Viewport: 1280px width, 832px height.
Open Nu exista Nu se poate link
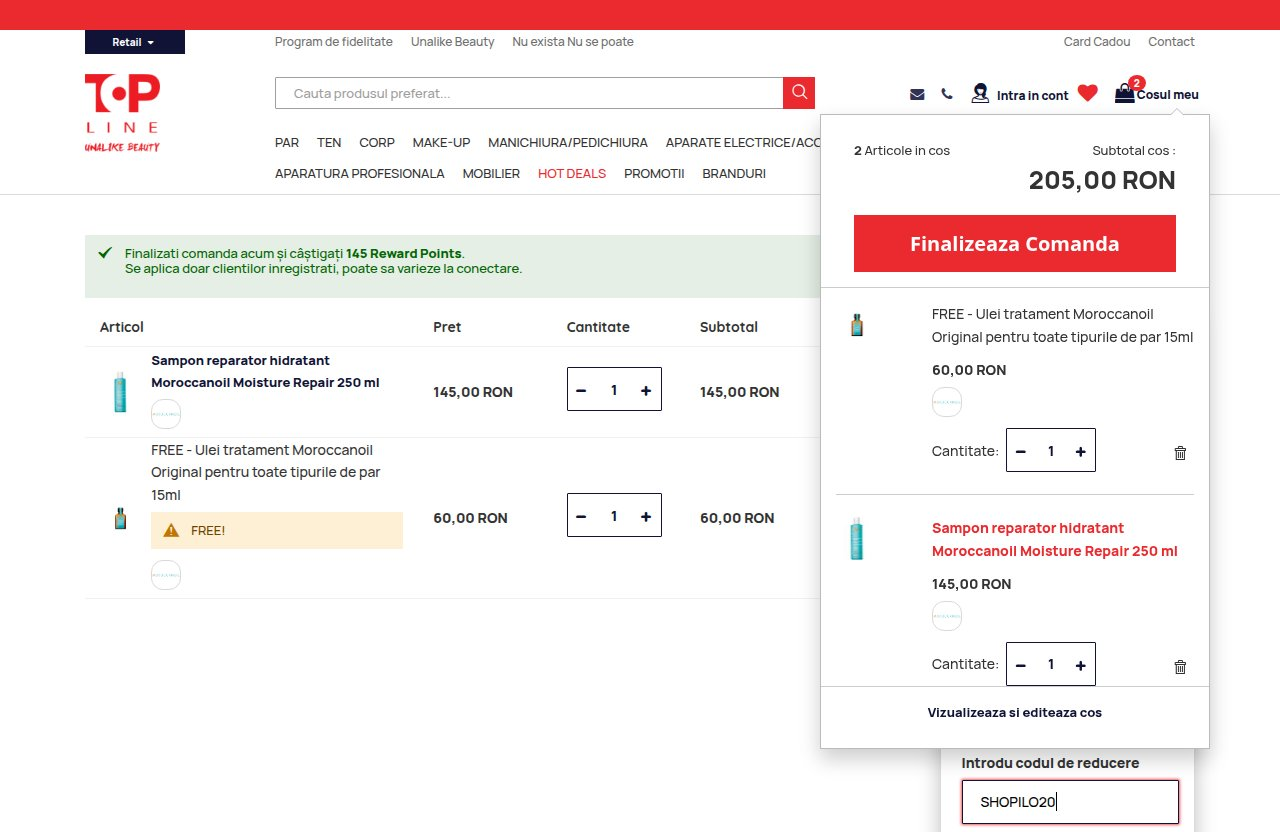point(573,42)
